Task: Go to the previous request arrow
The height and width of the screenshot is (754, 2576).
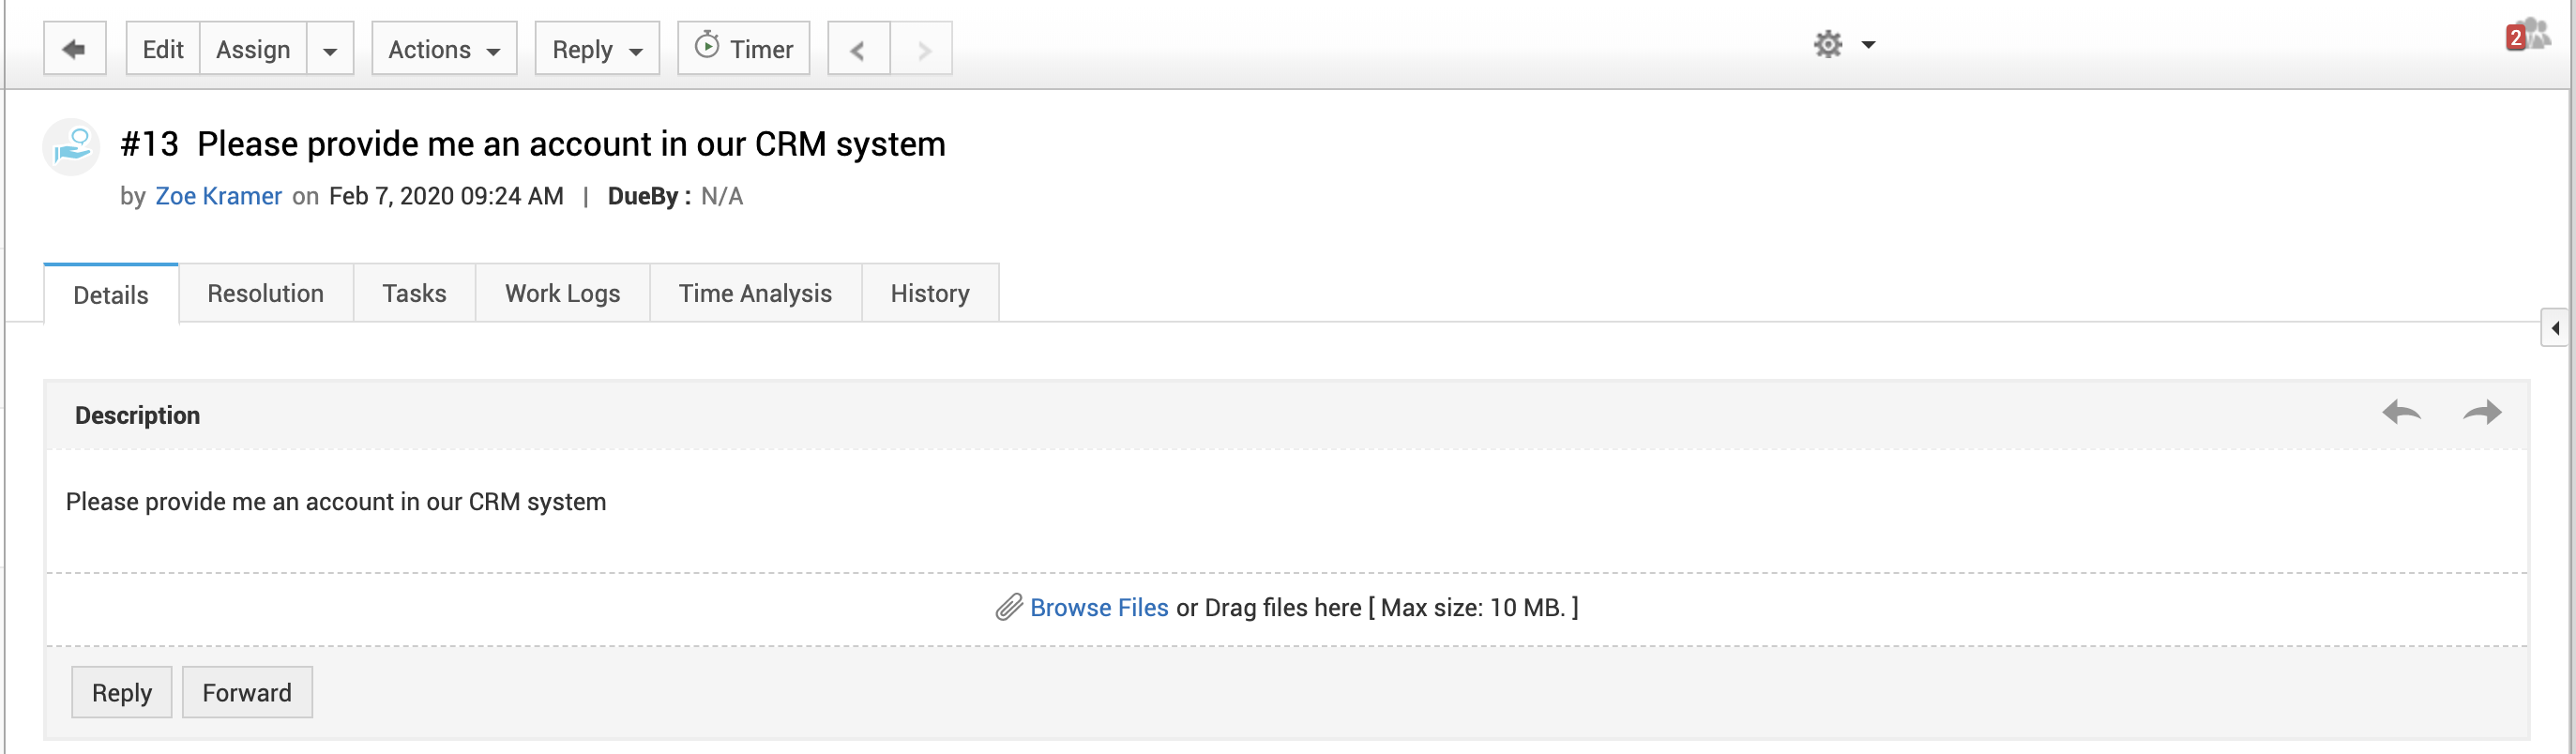Action: 858,49
